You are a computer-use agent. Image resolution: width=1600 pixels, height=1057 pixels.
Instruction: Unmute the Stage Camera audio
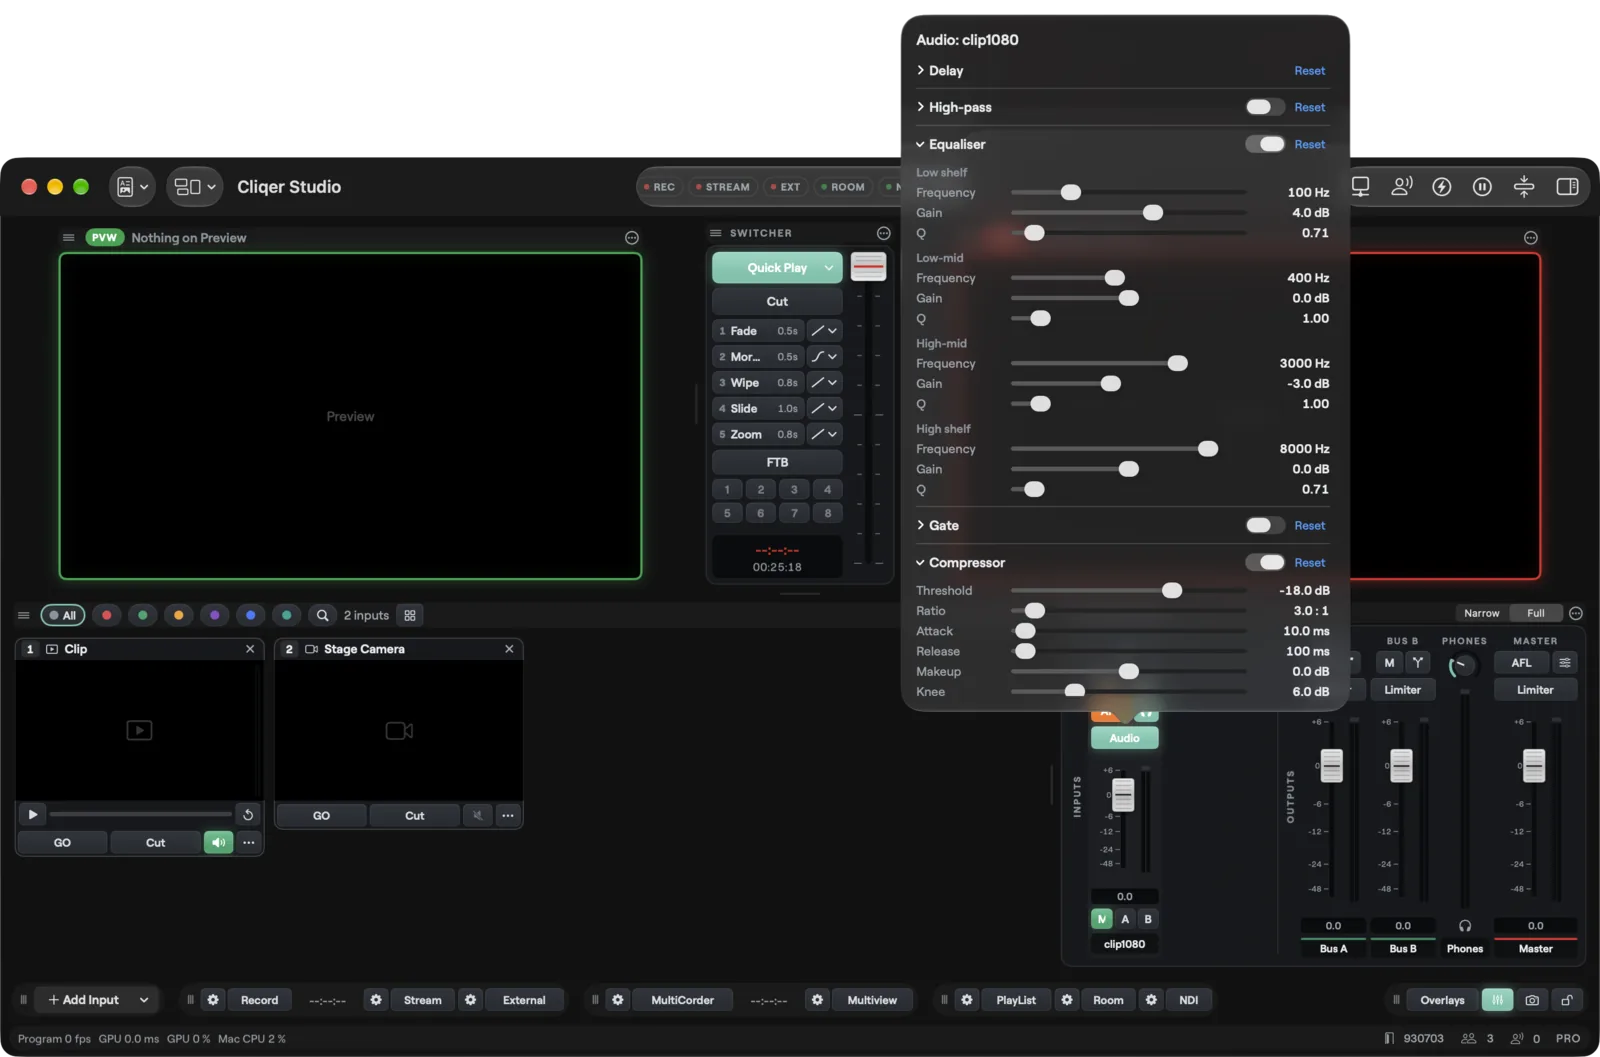tap(478, 816)
